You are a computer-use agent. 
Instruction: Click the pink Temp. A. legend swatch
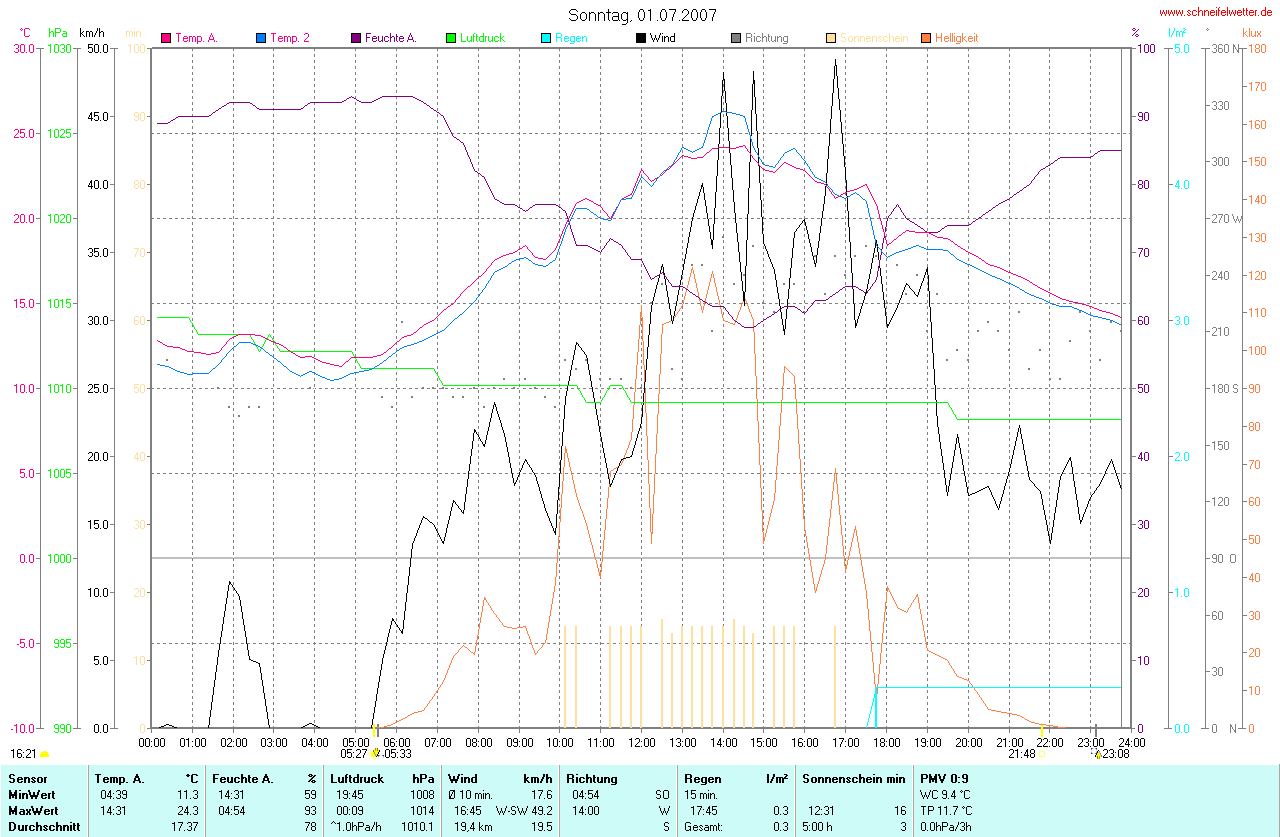[x=166, y=38]
